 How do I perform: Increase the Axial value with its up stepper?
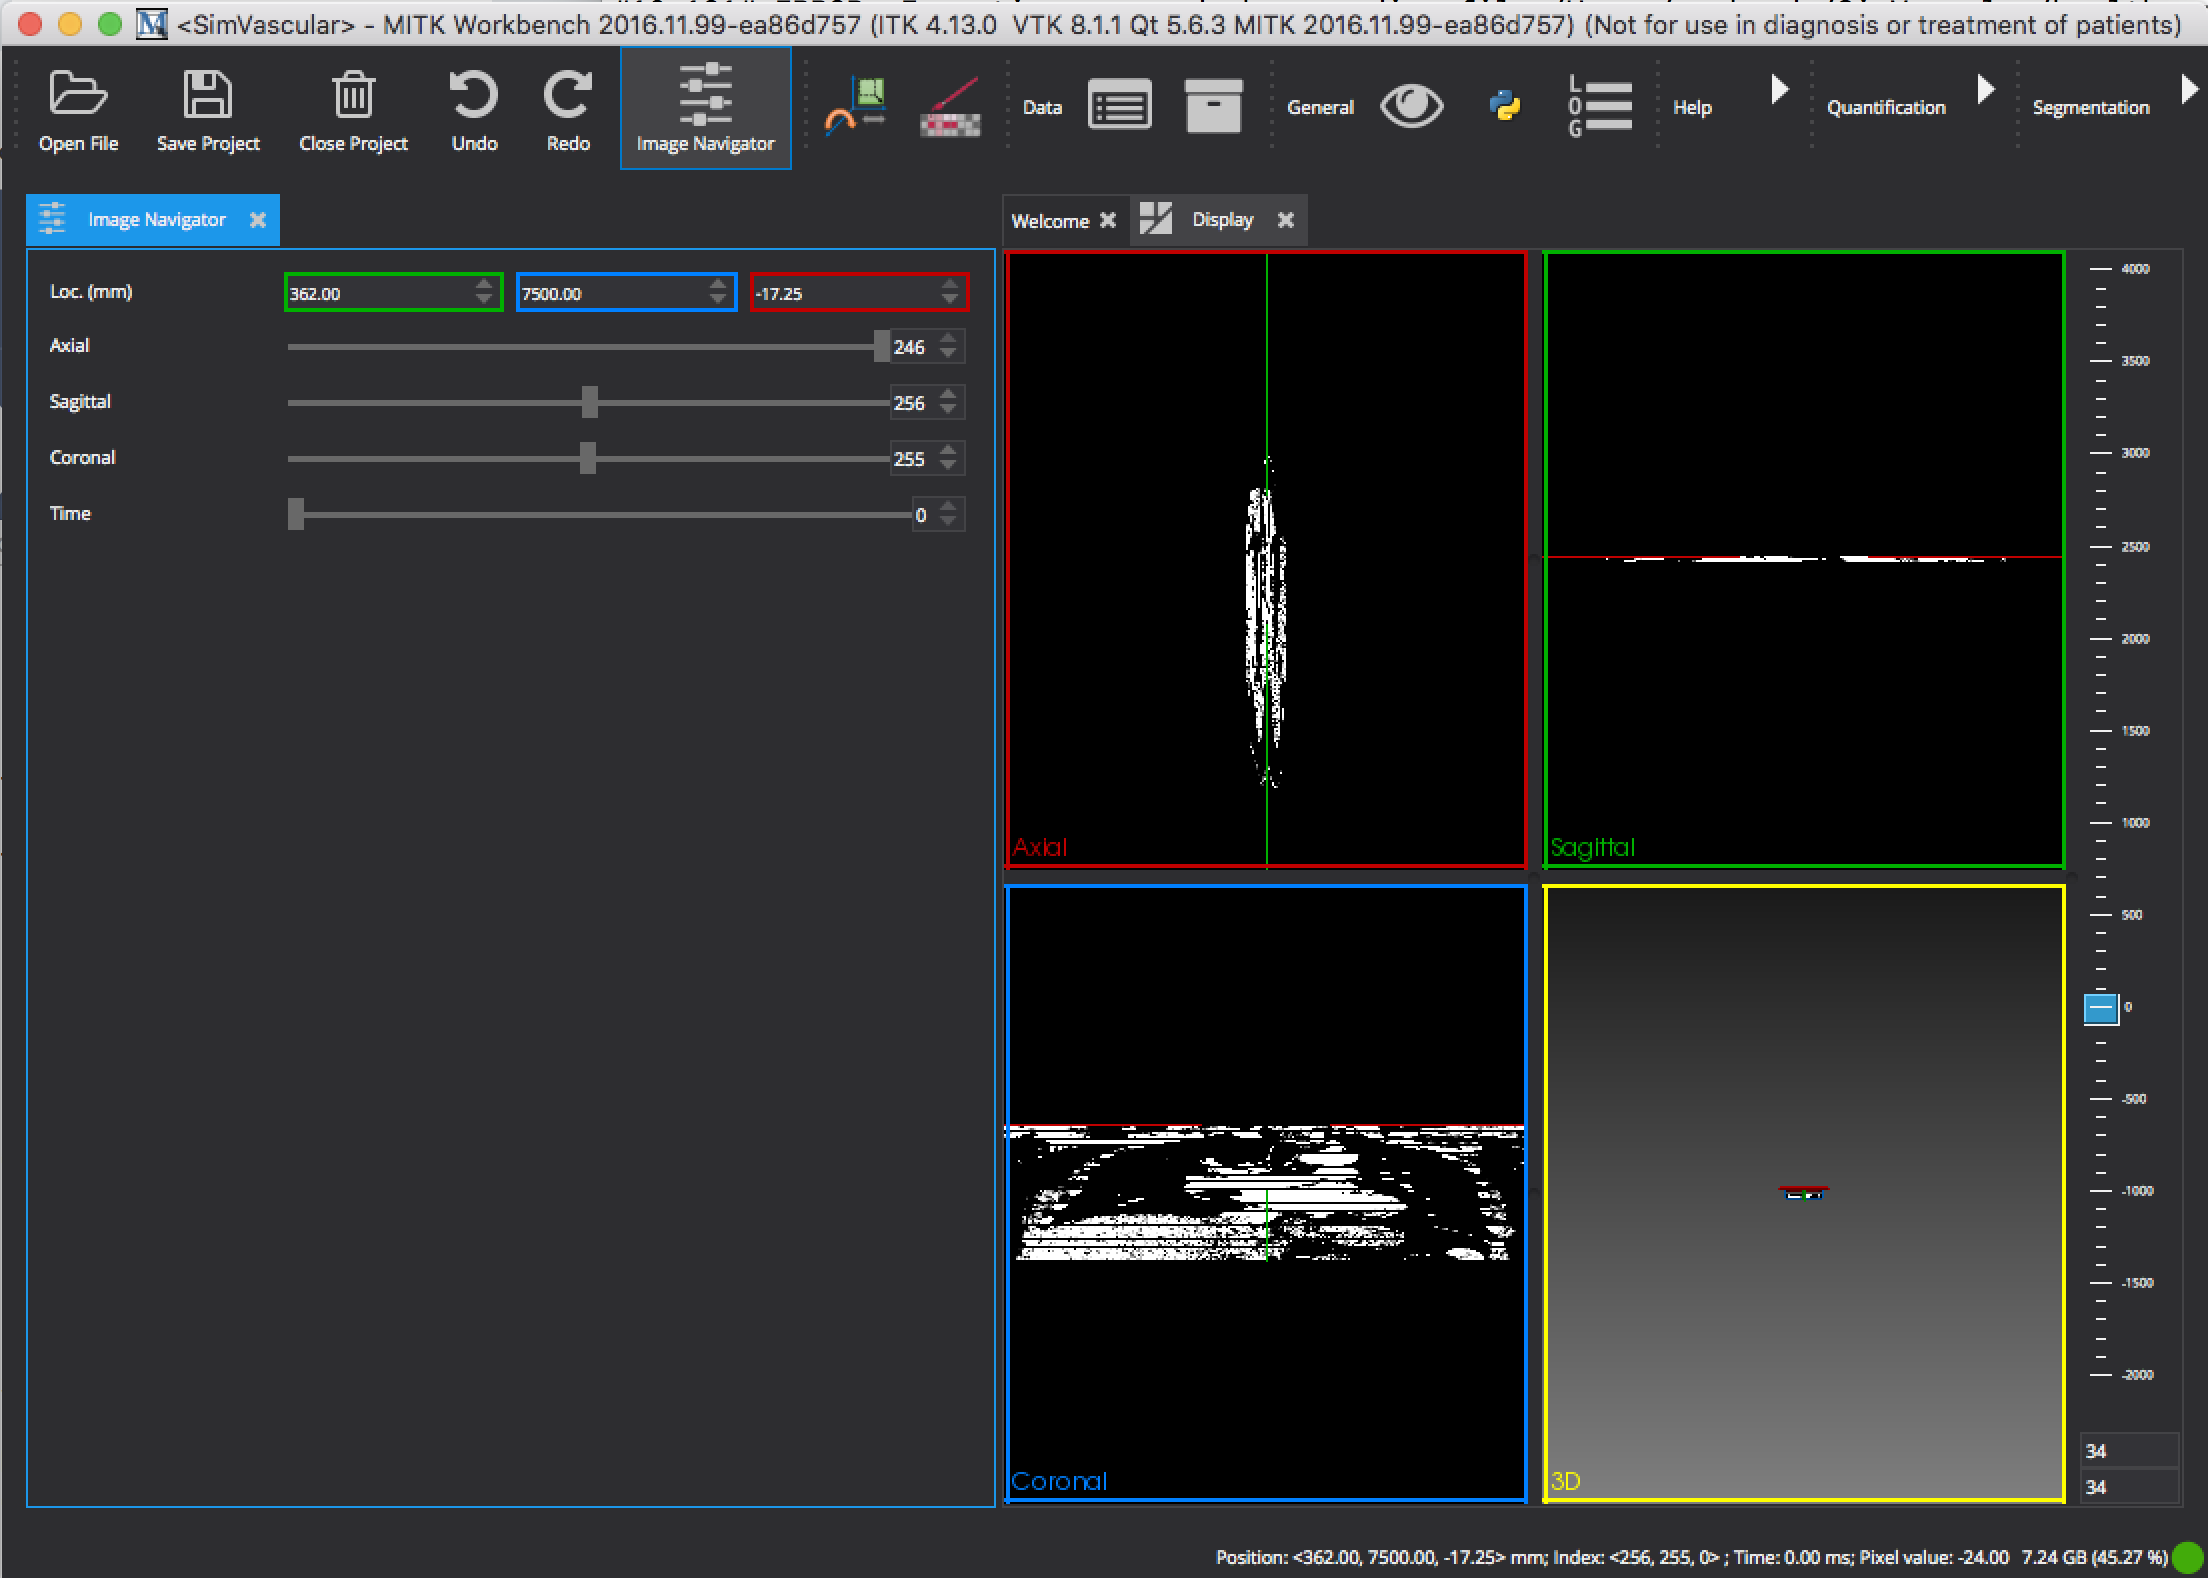point(949,340)
